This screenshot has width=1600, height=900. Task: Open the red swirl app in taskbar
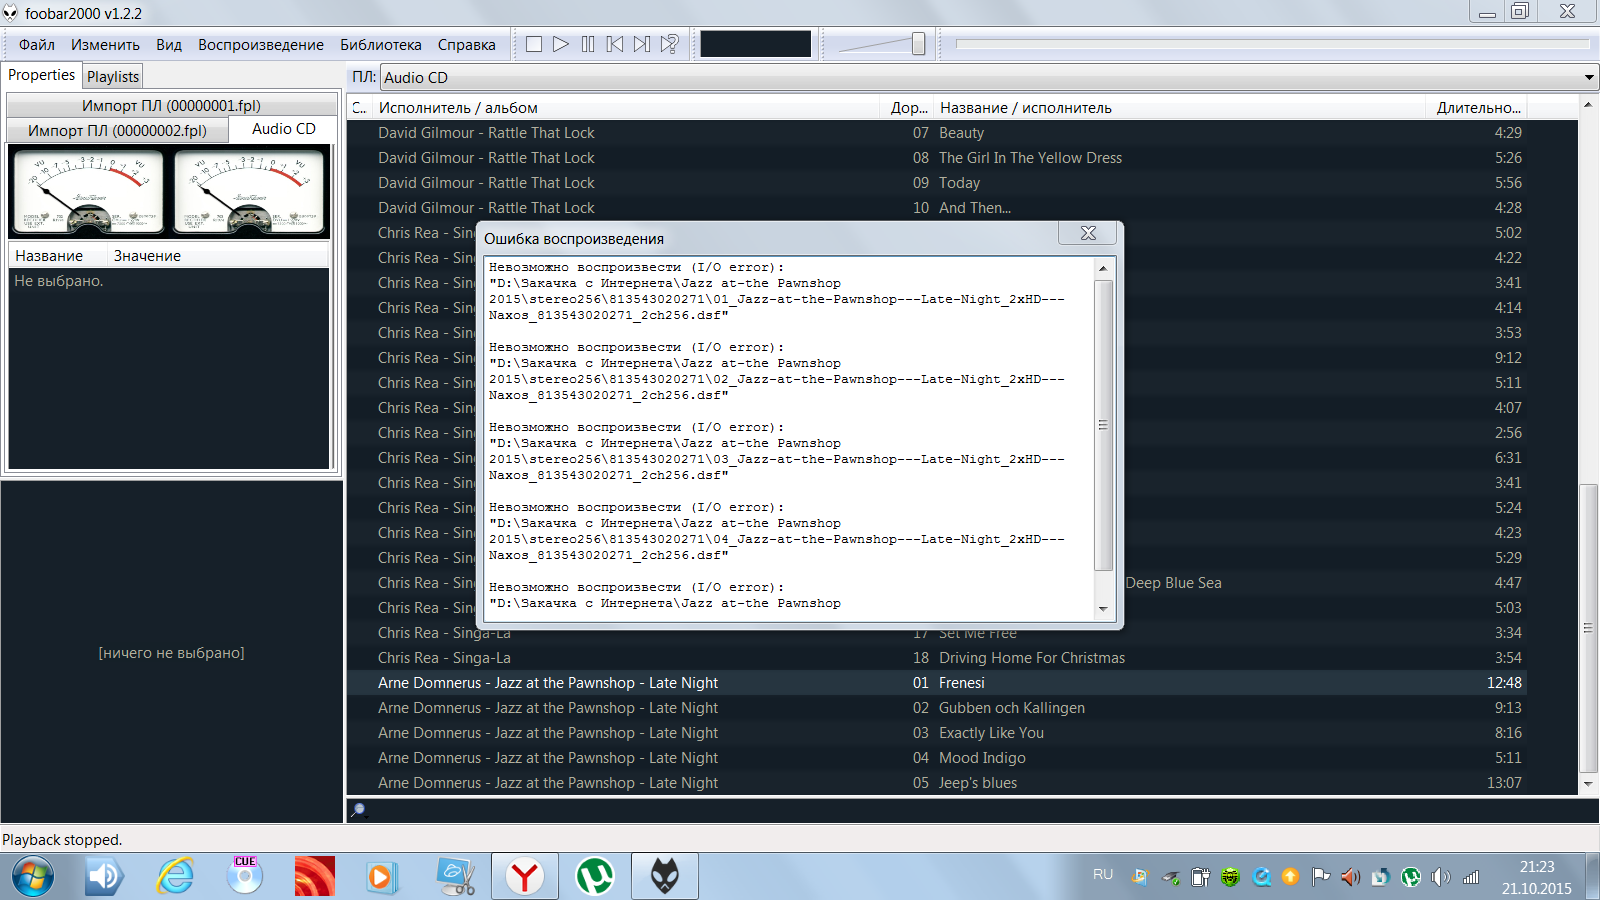(x=315, y=877)
